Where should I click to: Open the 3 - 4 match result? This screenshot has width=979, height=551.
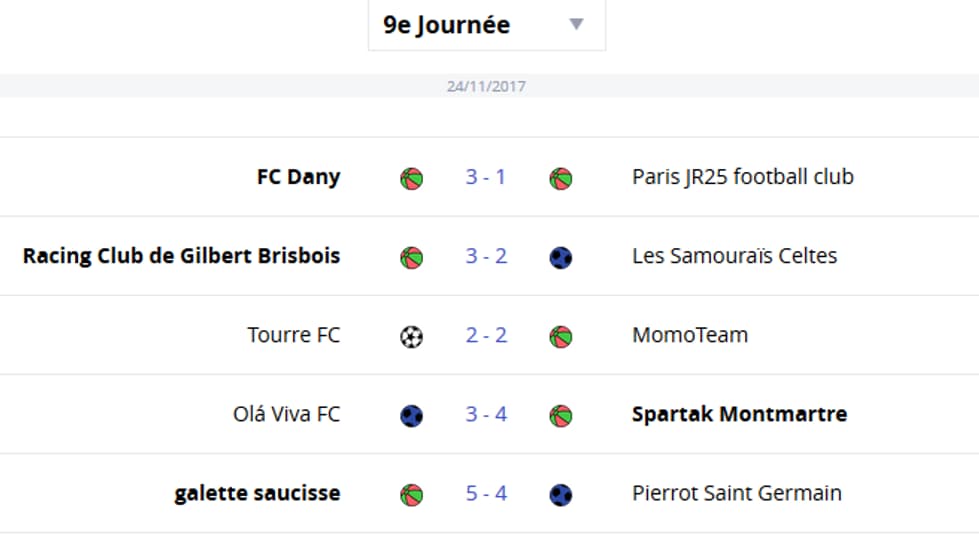tap(486, 414)
